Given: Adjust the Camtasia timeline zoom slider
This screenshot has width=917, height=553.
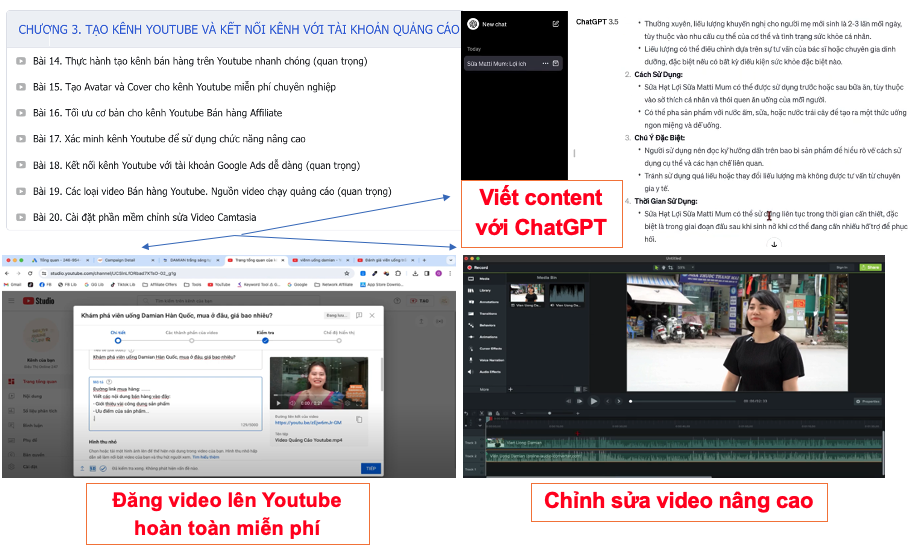Looking at the screenshot, I should click(x=549, y=413).
